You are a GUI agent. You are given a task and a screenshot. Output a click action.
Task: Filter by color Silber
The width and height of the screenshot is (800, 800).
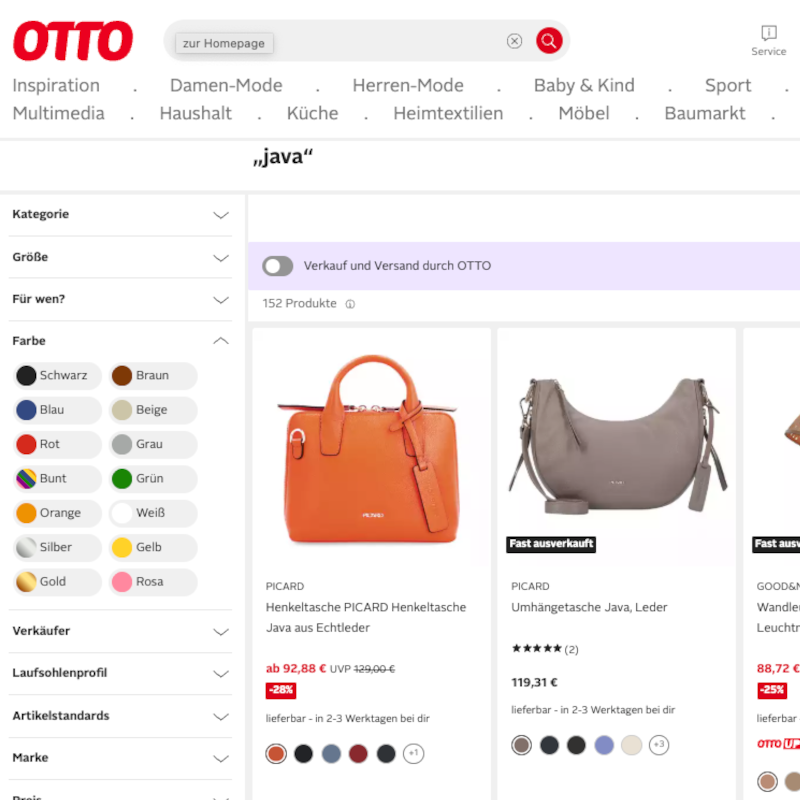57,547
